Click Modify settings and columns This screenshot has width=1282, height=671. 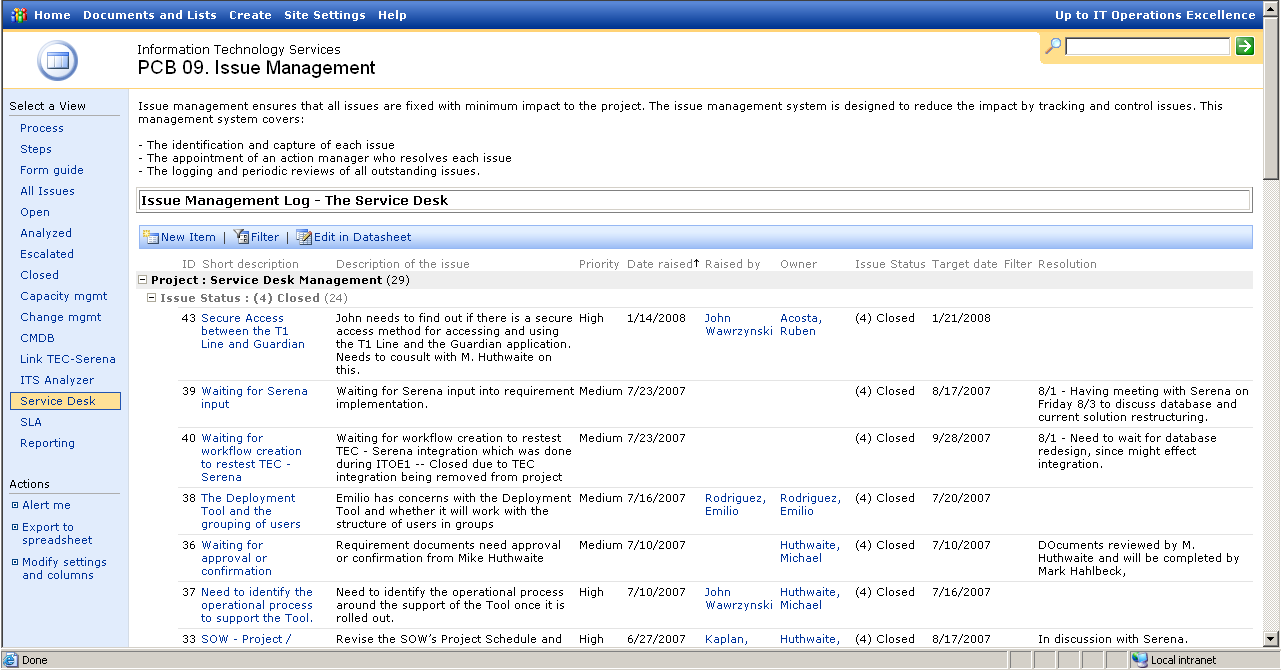pos(64,569)
